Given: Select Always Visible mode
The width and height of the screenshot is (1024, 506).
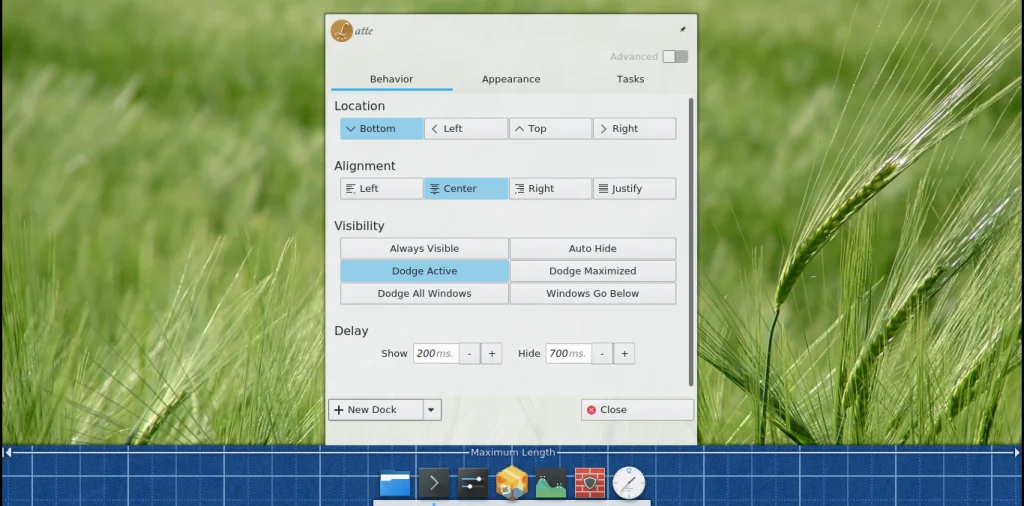Looking at the screenshot, I should 424,249.
